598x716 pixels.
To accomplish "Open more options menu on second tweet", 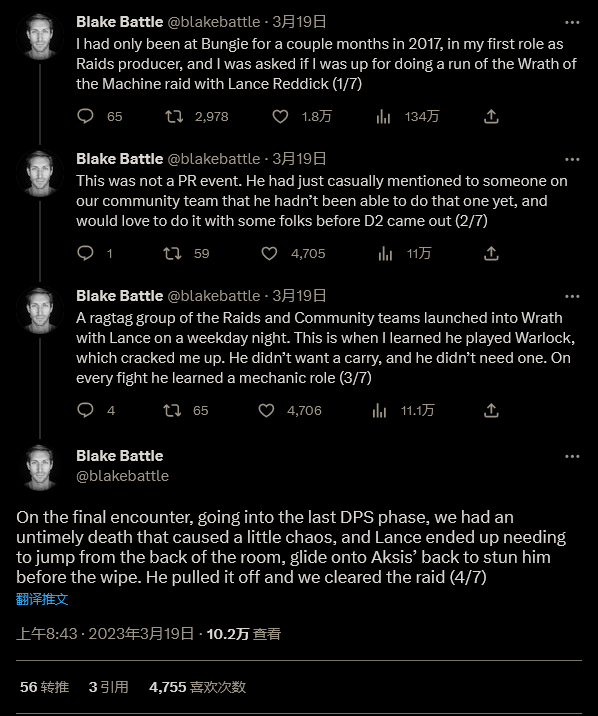I will click(x=572, y=159).
